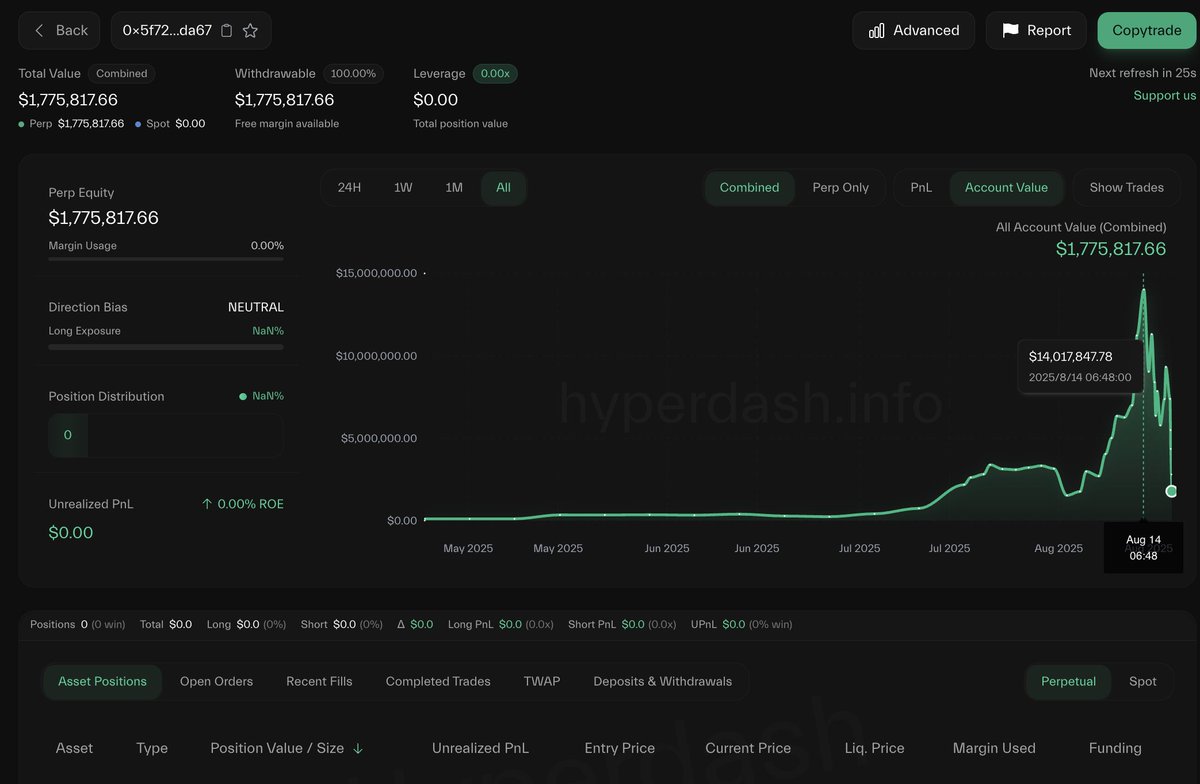Select the 1W chart range
Viewport: 1200px width, 784px height.
pos(403,187)
